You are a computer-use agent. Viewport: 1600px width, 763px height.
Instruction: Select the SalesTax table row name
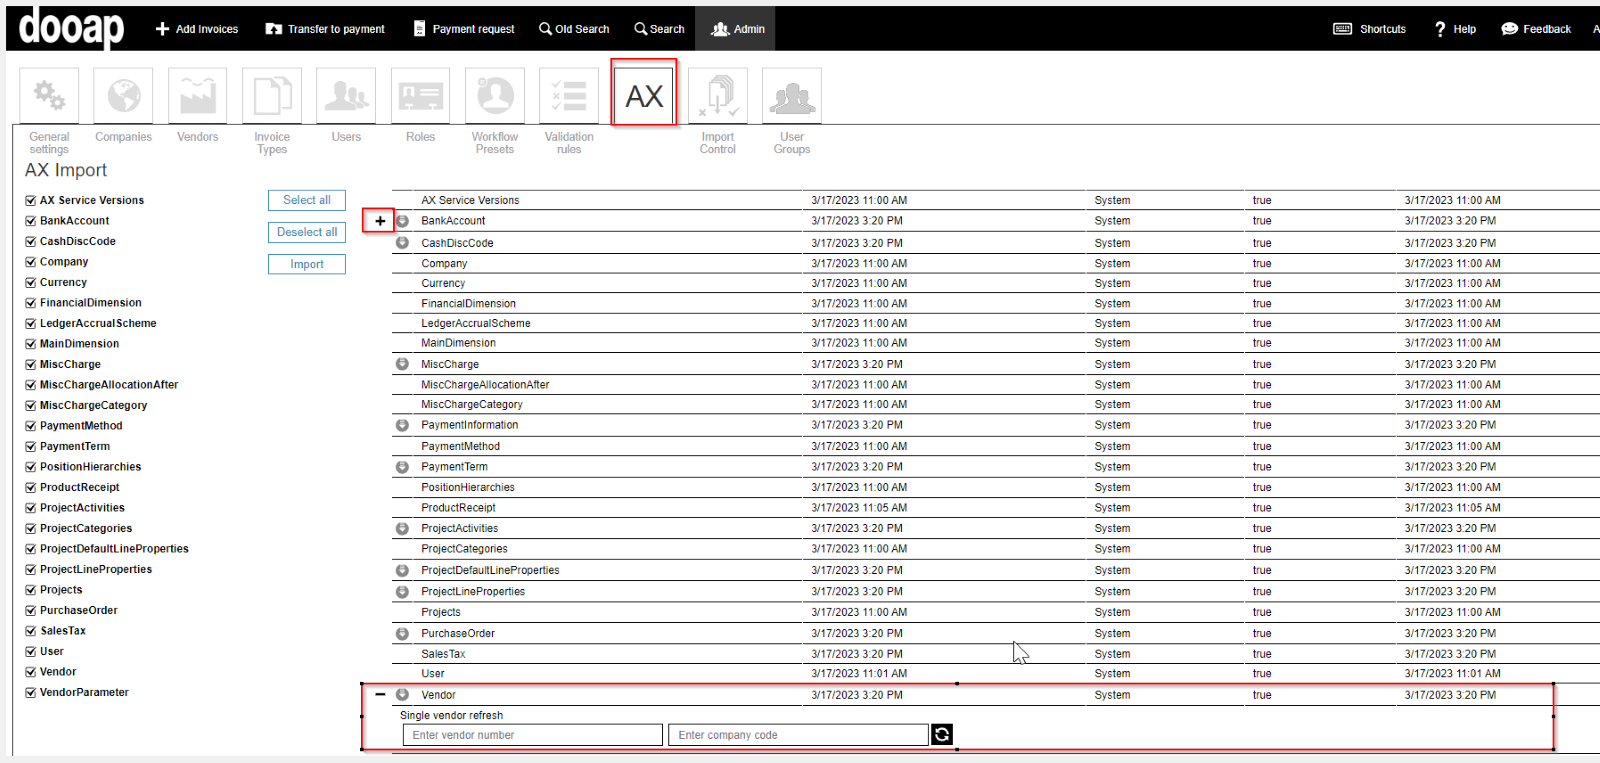[443, 654]
